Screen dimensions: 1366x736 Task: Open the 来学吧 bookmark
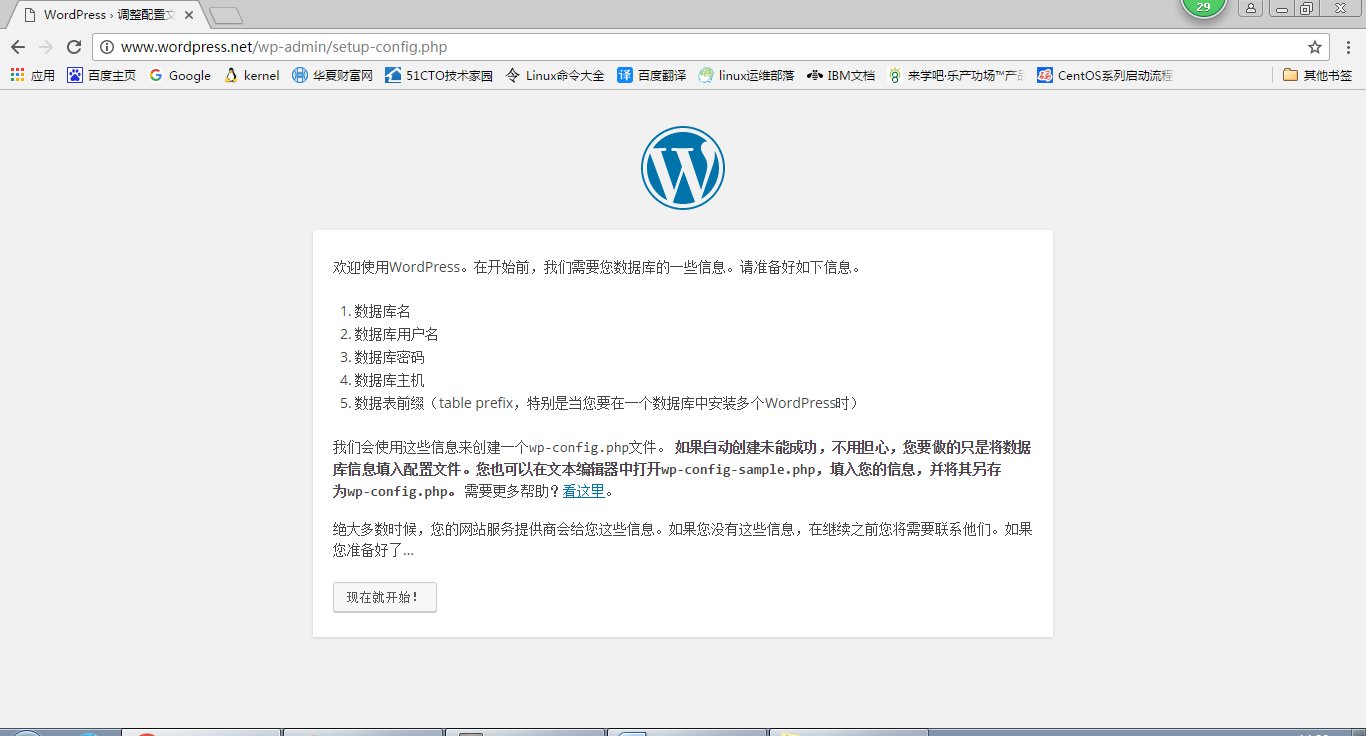click(956, 75)
